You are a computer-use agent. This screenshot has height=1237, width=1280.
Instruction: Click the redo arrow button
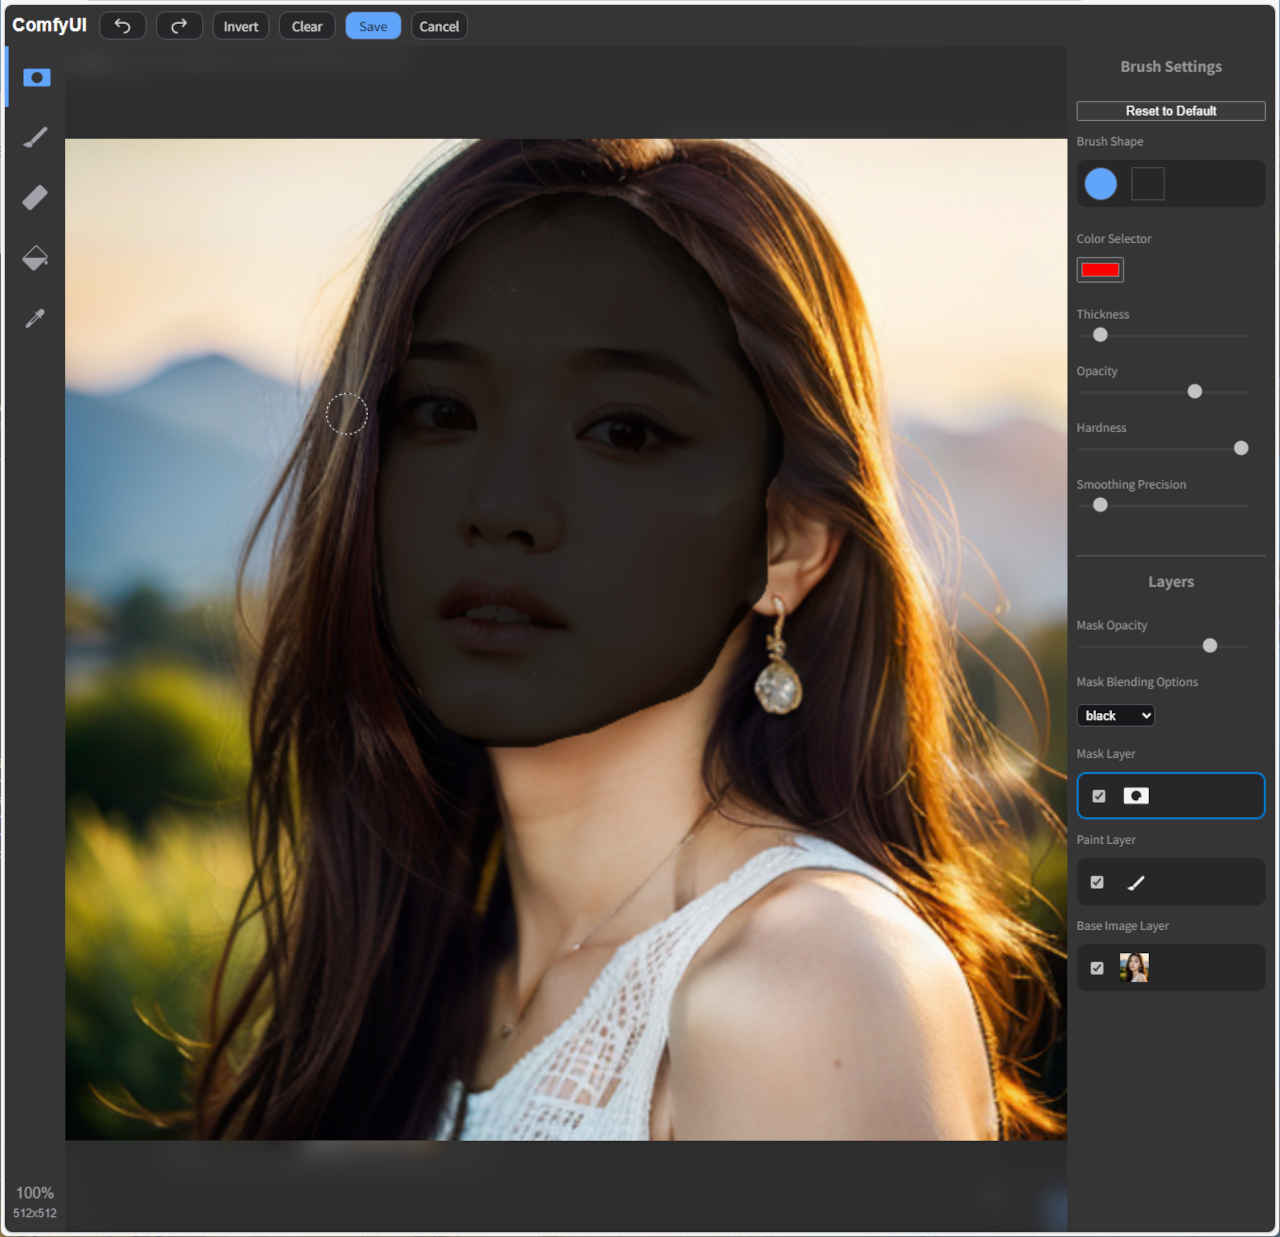tap(179, 26)
